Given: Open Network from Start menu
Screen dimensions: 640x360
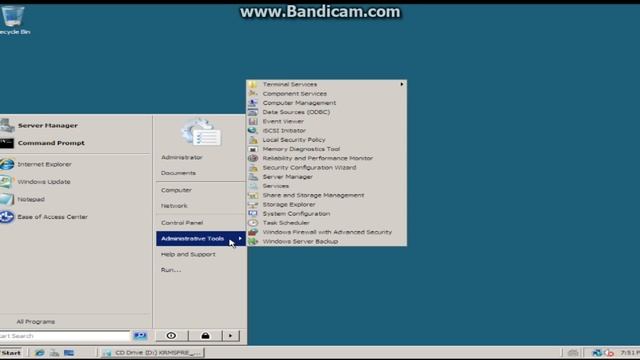Looking at the screenshot, I should pyautogui.click(x=174, y=206).
